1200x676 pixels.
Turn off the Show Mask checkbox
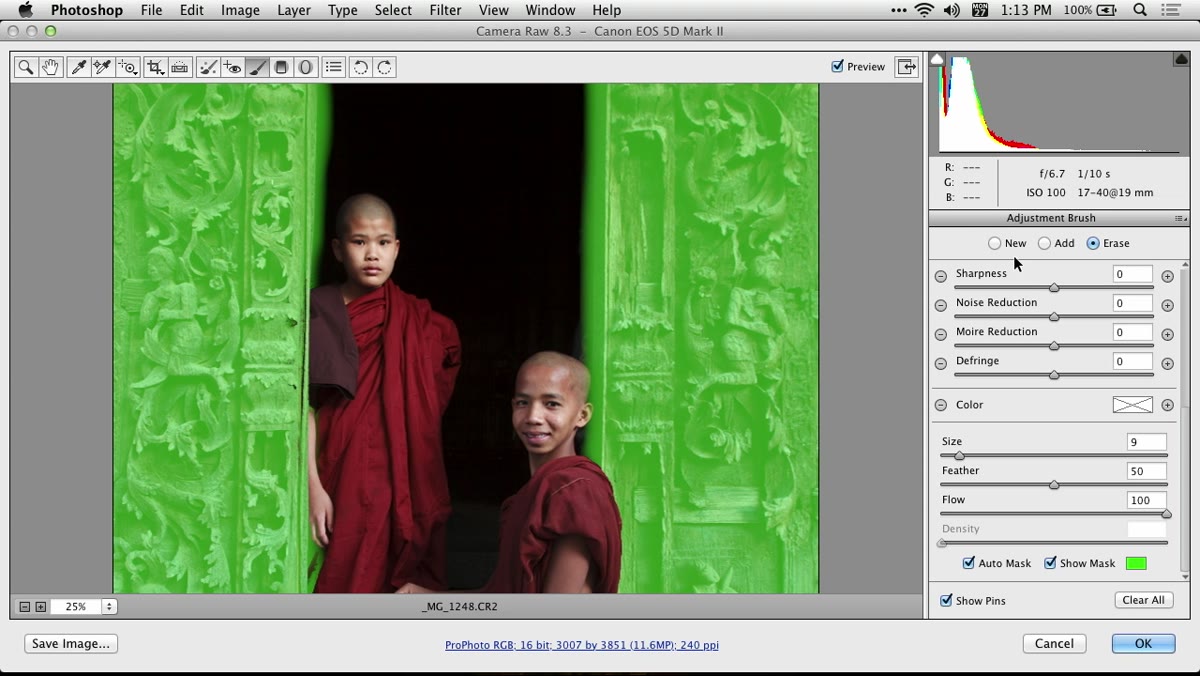coord(1050,563)
